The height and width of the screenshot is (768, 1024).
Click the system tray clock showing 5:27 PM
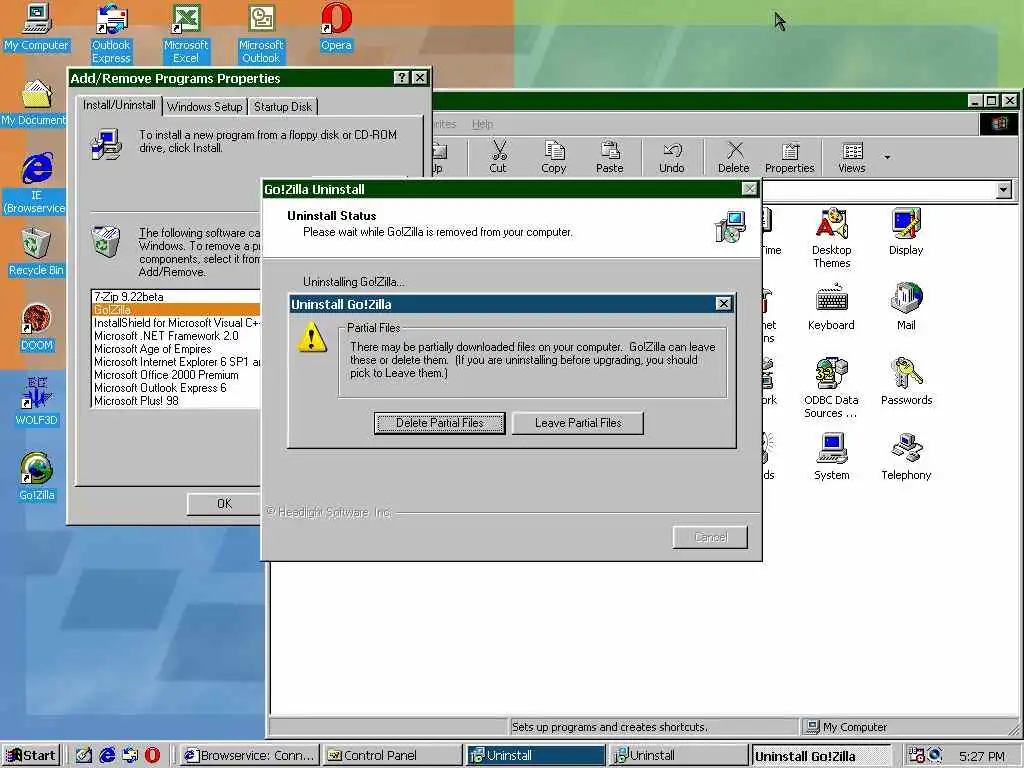(x=982, y=756)
